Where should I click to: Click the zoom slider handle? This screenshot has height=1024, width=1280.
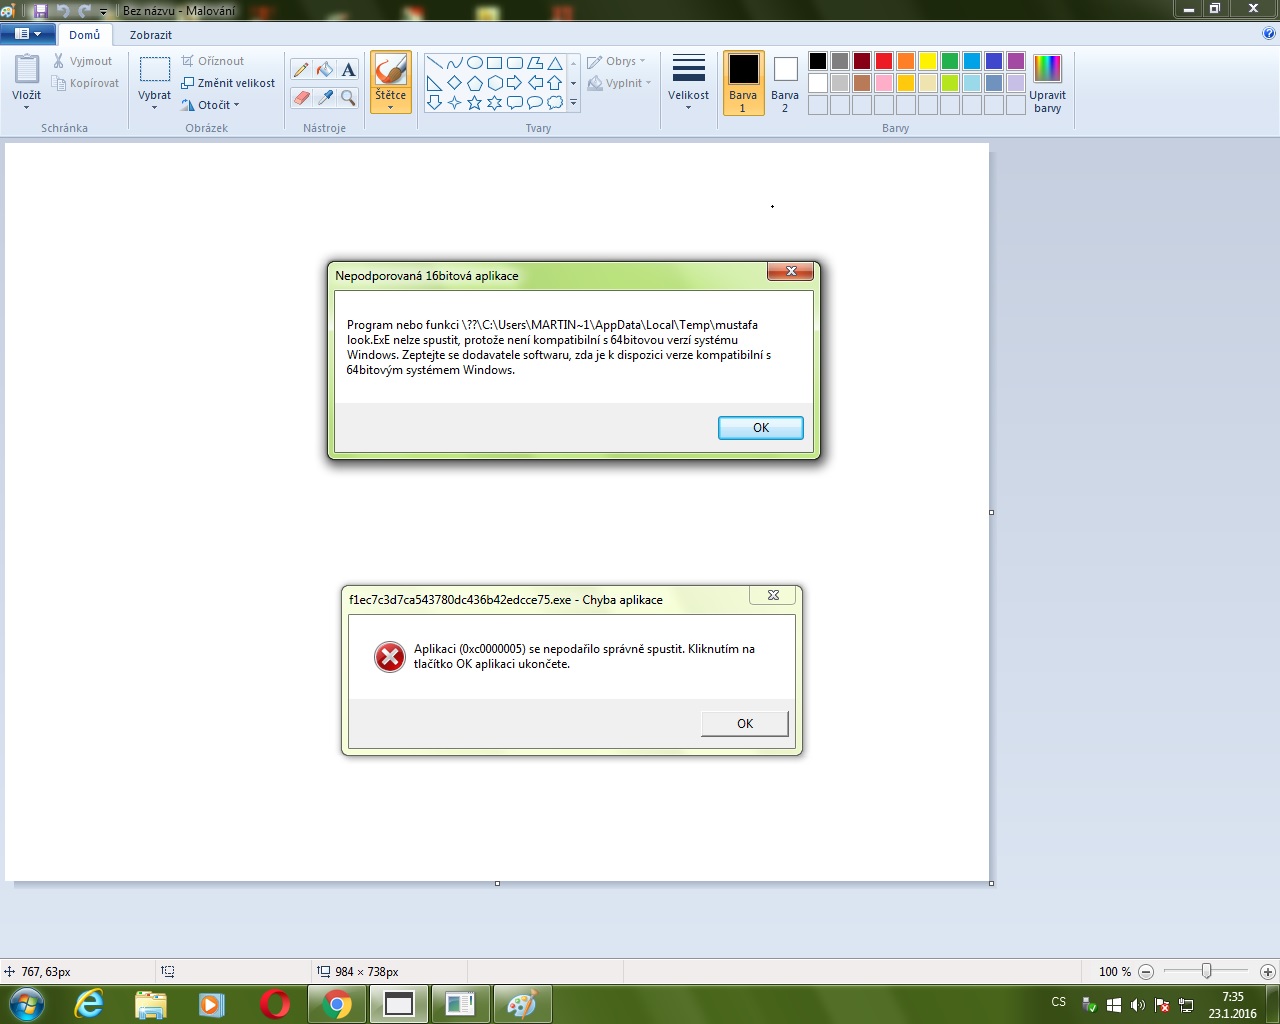1207,971
